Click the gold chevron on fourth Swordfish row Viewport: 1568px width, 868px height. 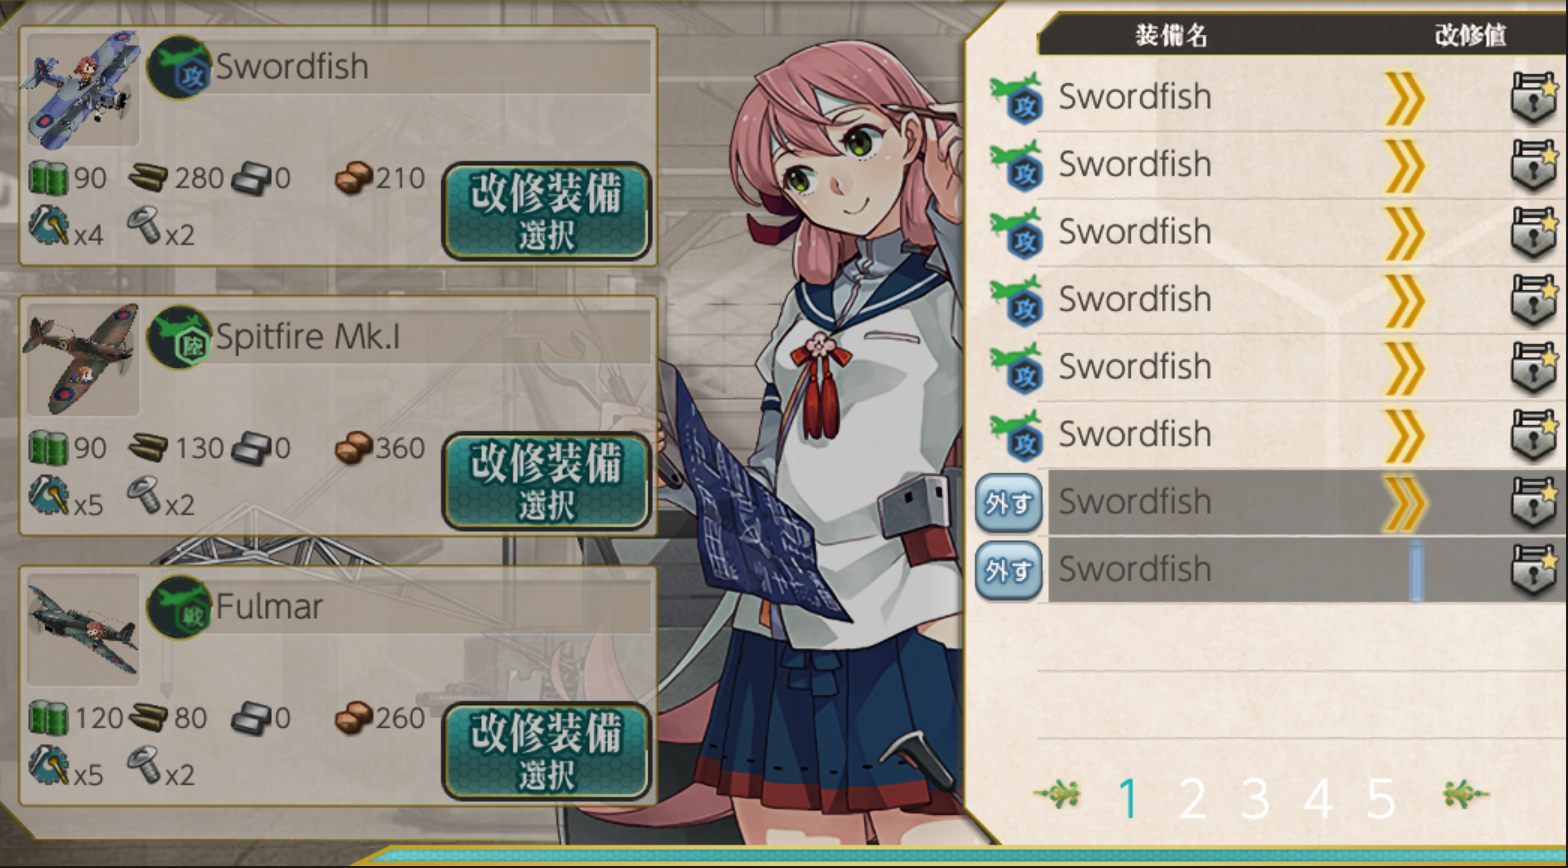click(1405, 300)
